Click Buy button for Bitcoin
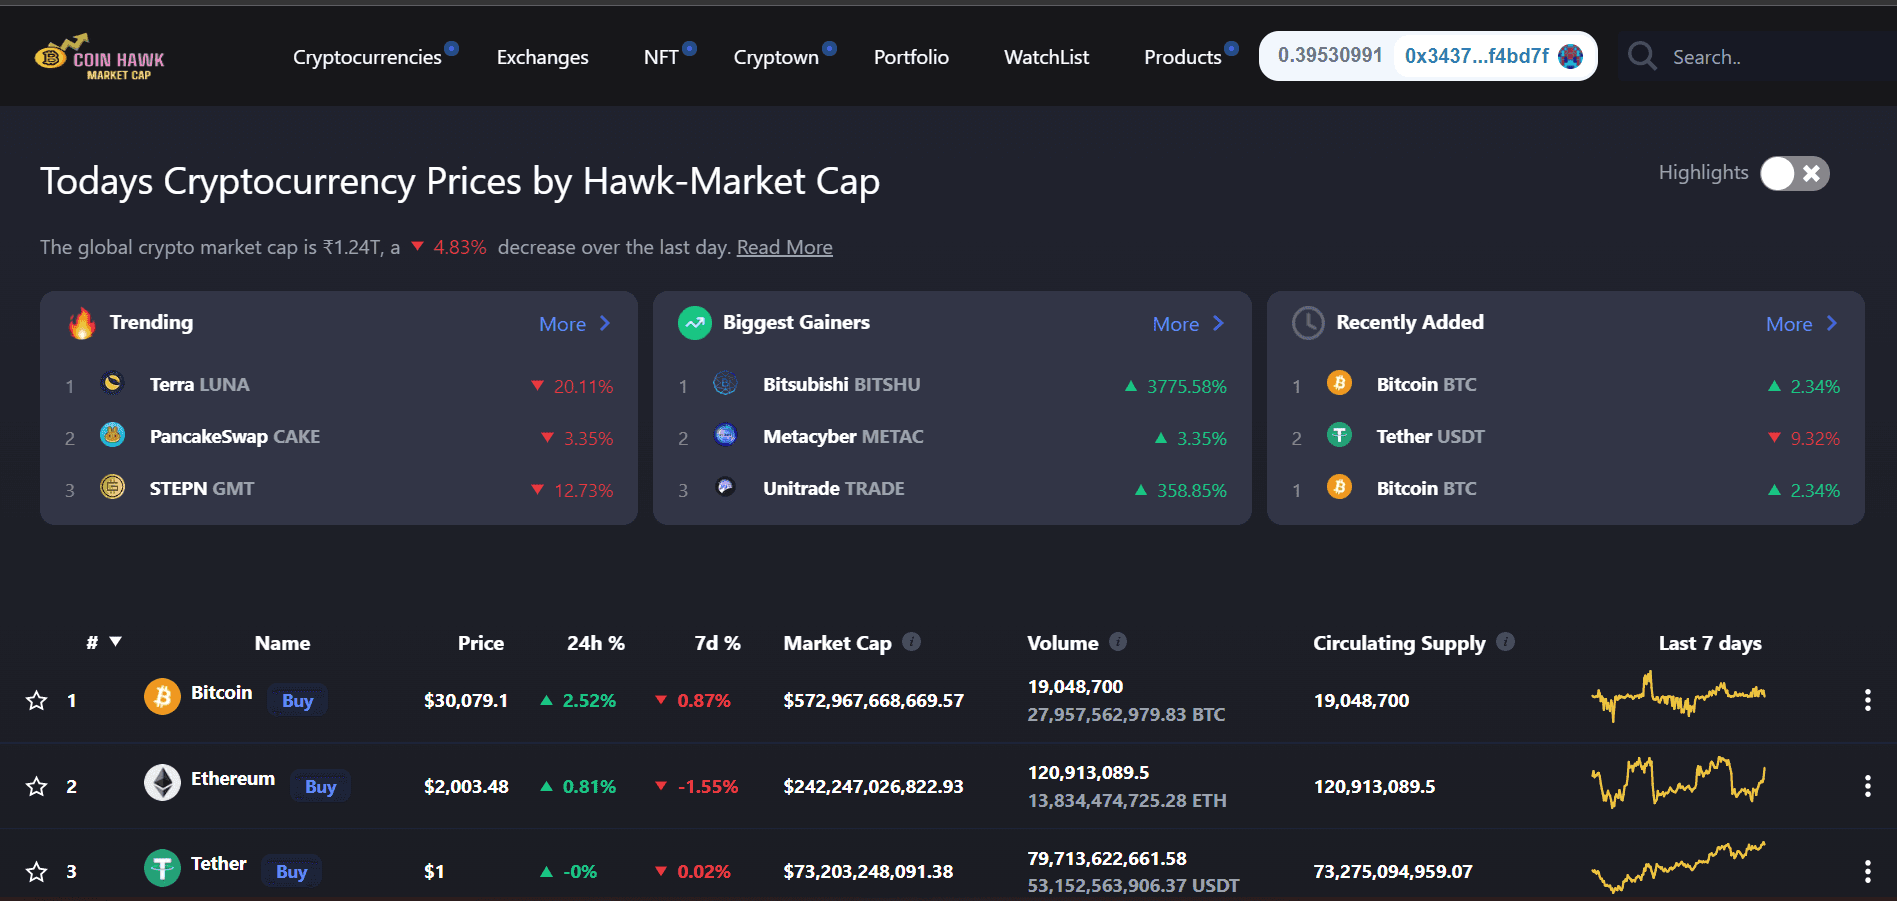 (298, 700)
